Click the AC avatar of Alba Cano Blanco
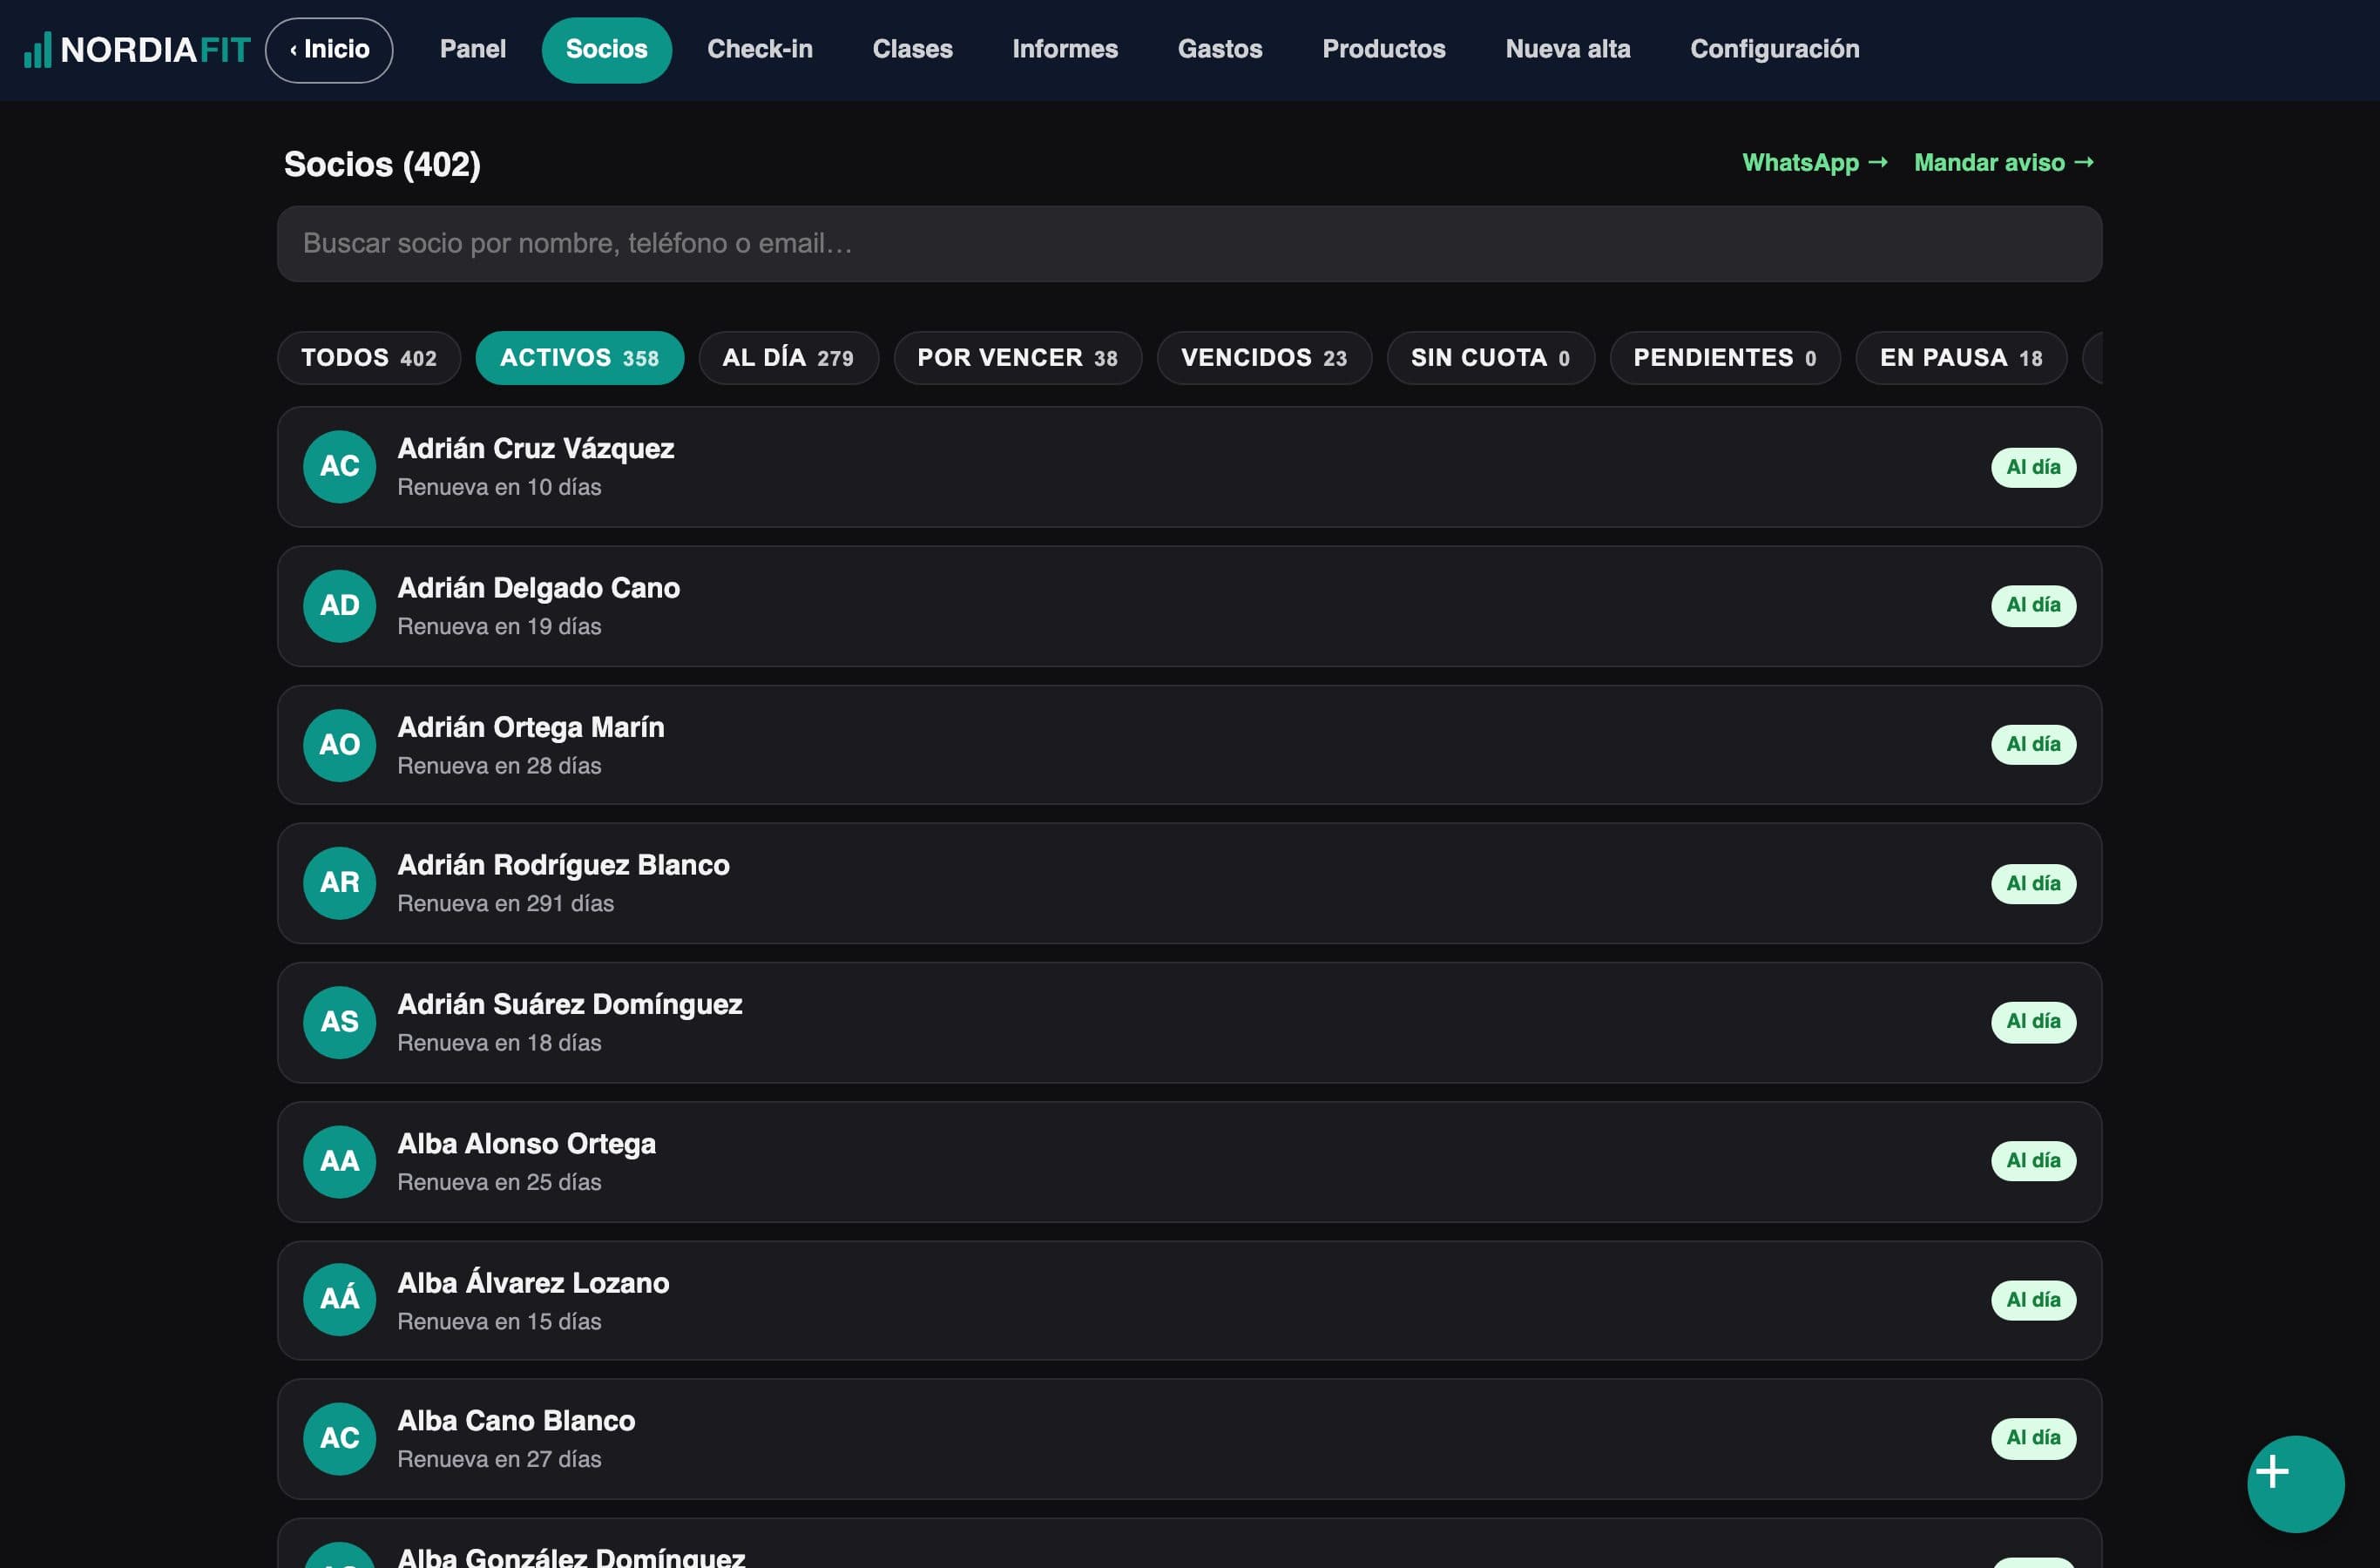Viewport: 2380px width, 1568px height. (x=339, y=1438)
